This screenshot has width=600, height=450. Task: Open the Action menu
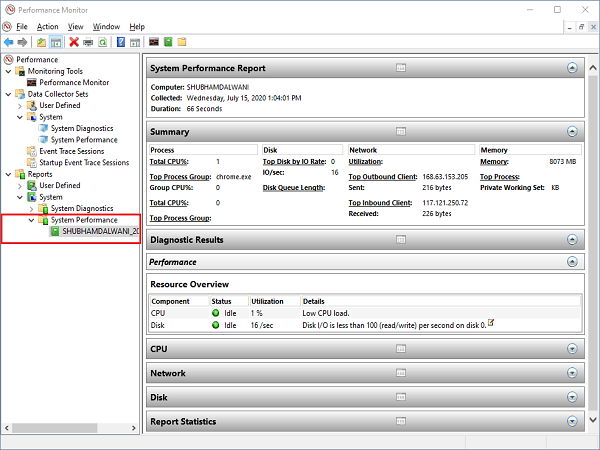click(x=47, y=26)
